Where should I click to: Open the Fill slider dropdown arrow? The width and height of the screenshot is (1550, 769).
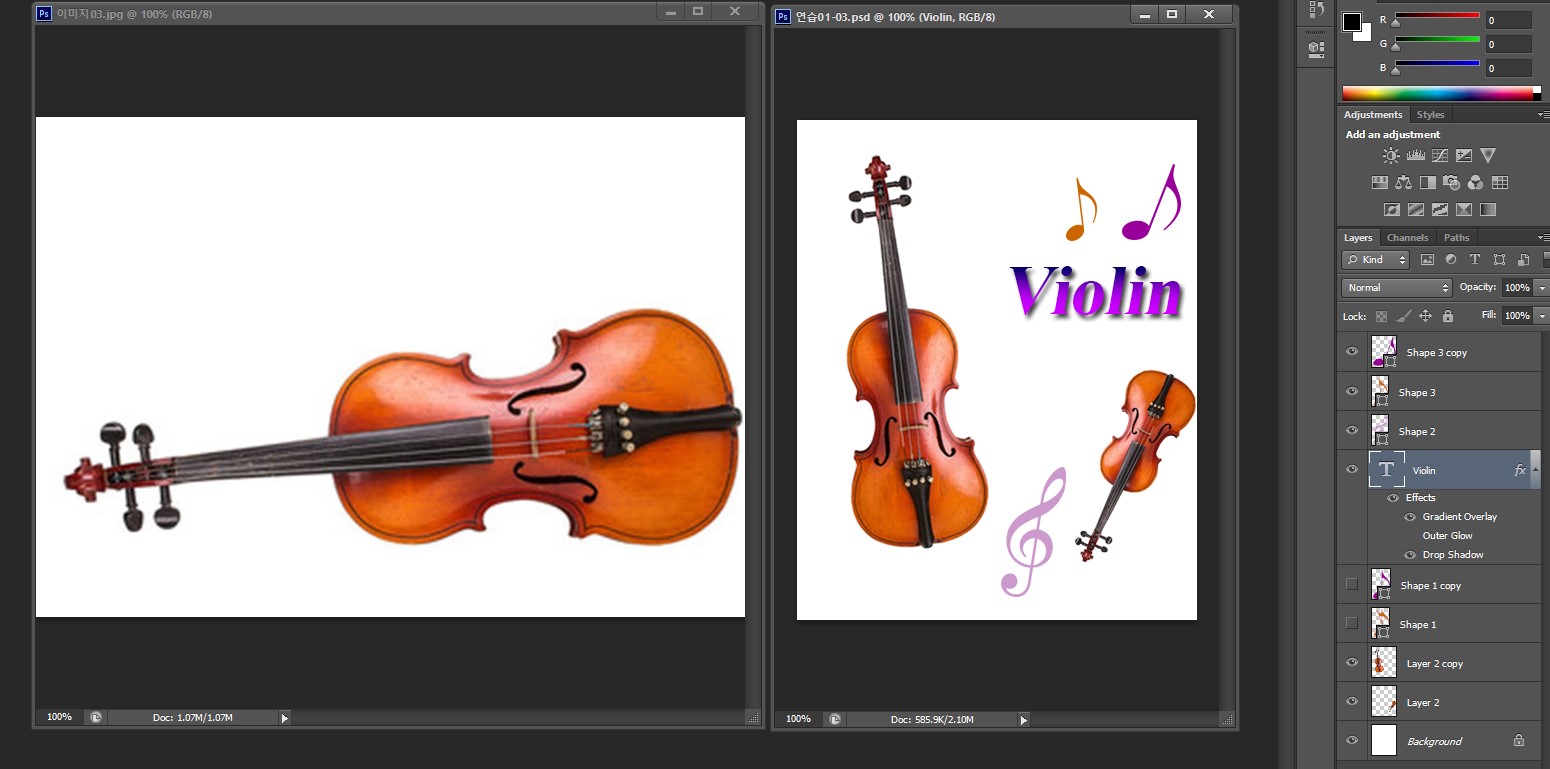click(x=1541, y=316)
